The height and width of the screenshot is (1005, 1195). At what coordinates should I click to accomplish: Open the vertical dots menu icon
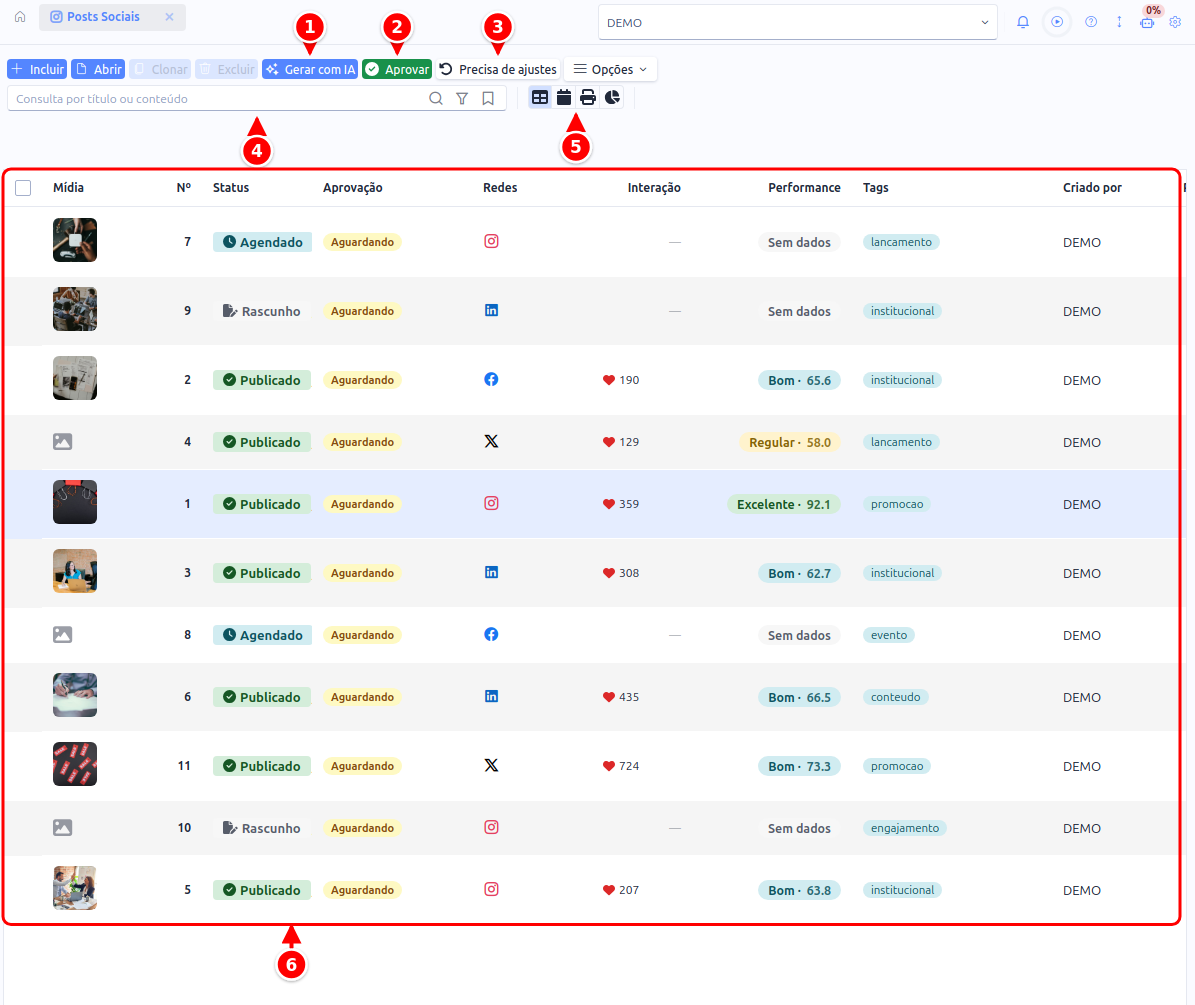1119,22
